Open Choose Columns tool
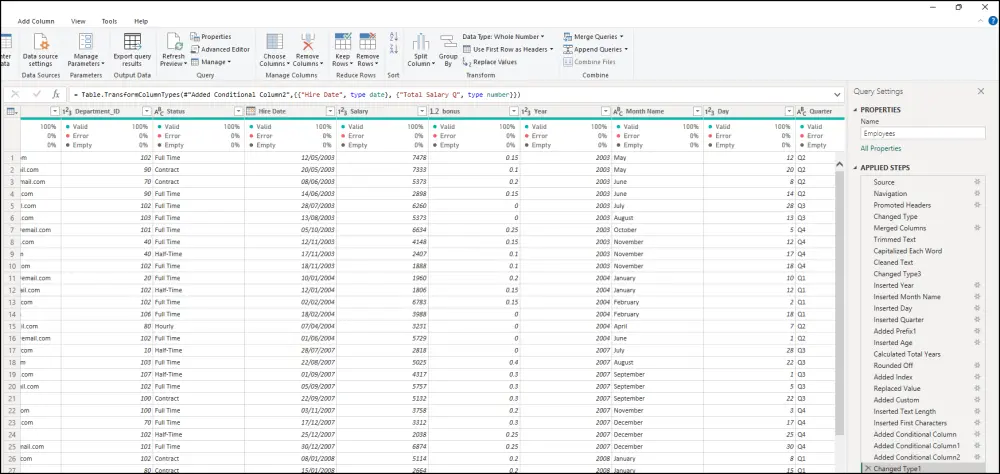 pos(275,51)
